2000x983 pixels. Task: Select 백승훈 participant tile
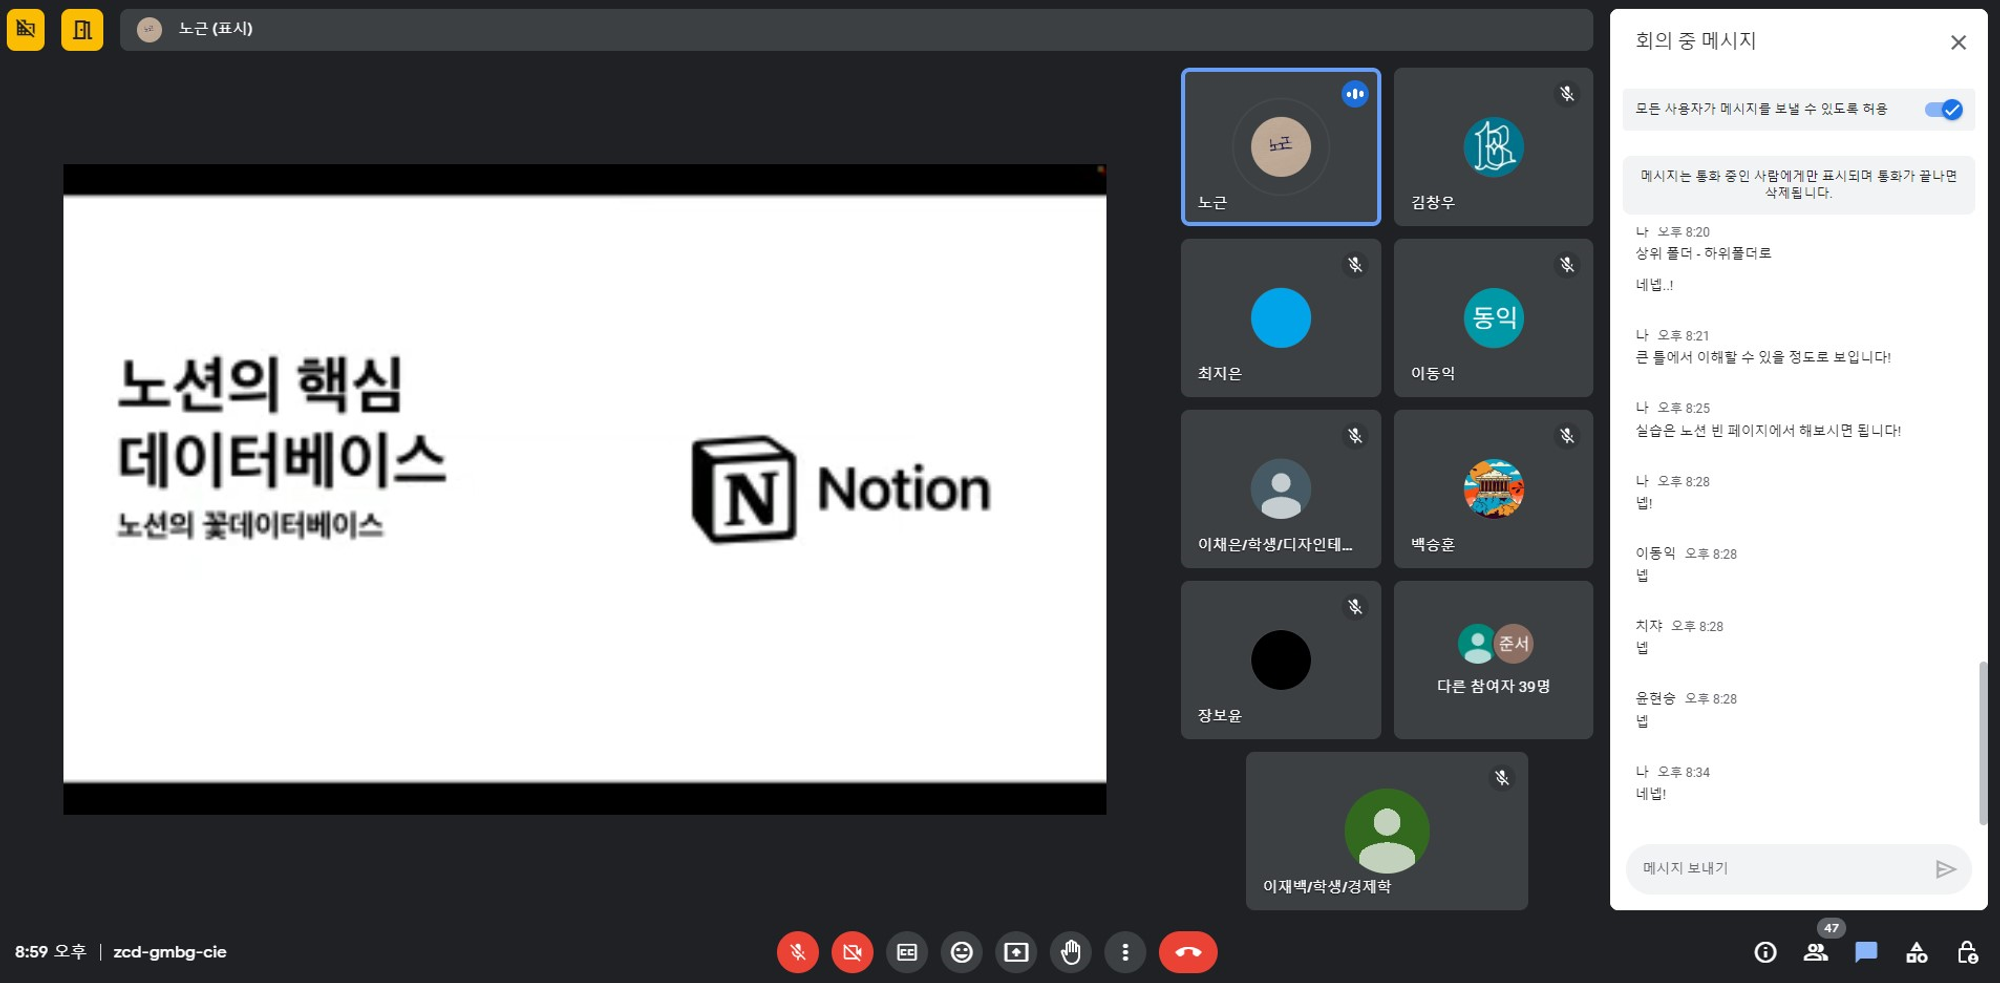[x=1493, y=489]
